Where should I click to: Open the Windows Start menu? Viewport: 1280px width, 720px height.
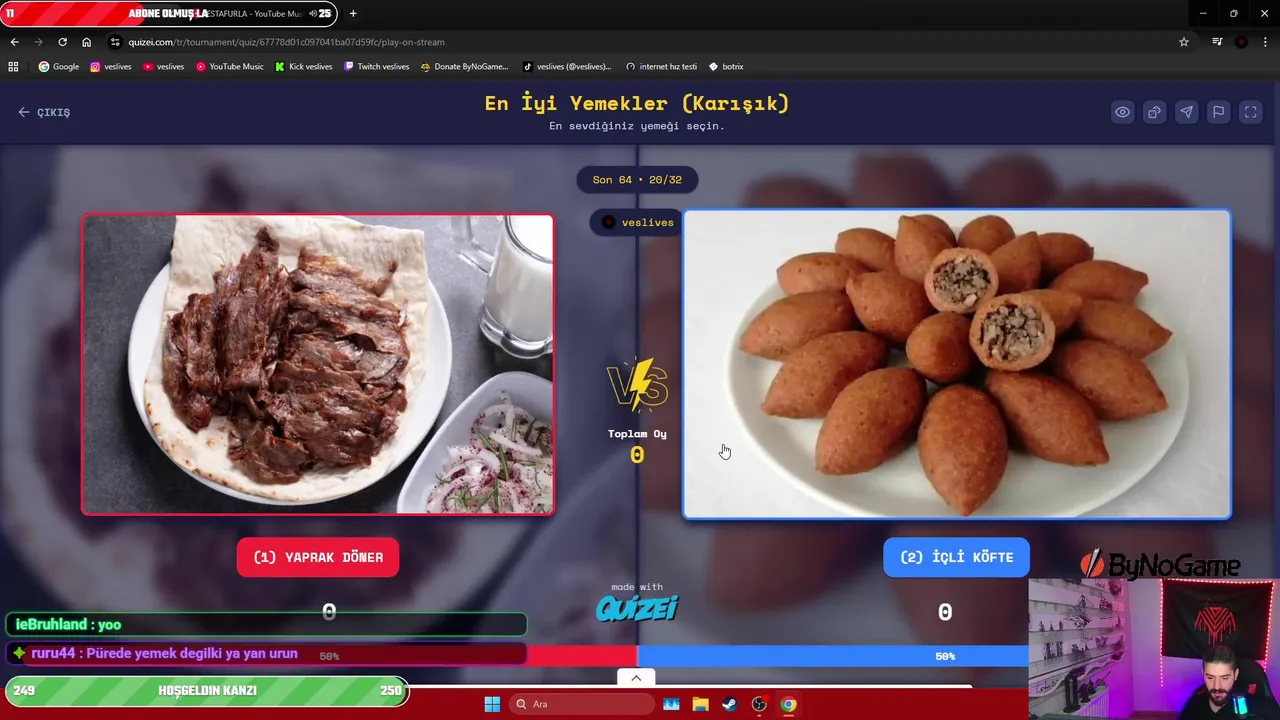(x=492, y=704)
